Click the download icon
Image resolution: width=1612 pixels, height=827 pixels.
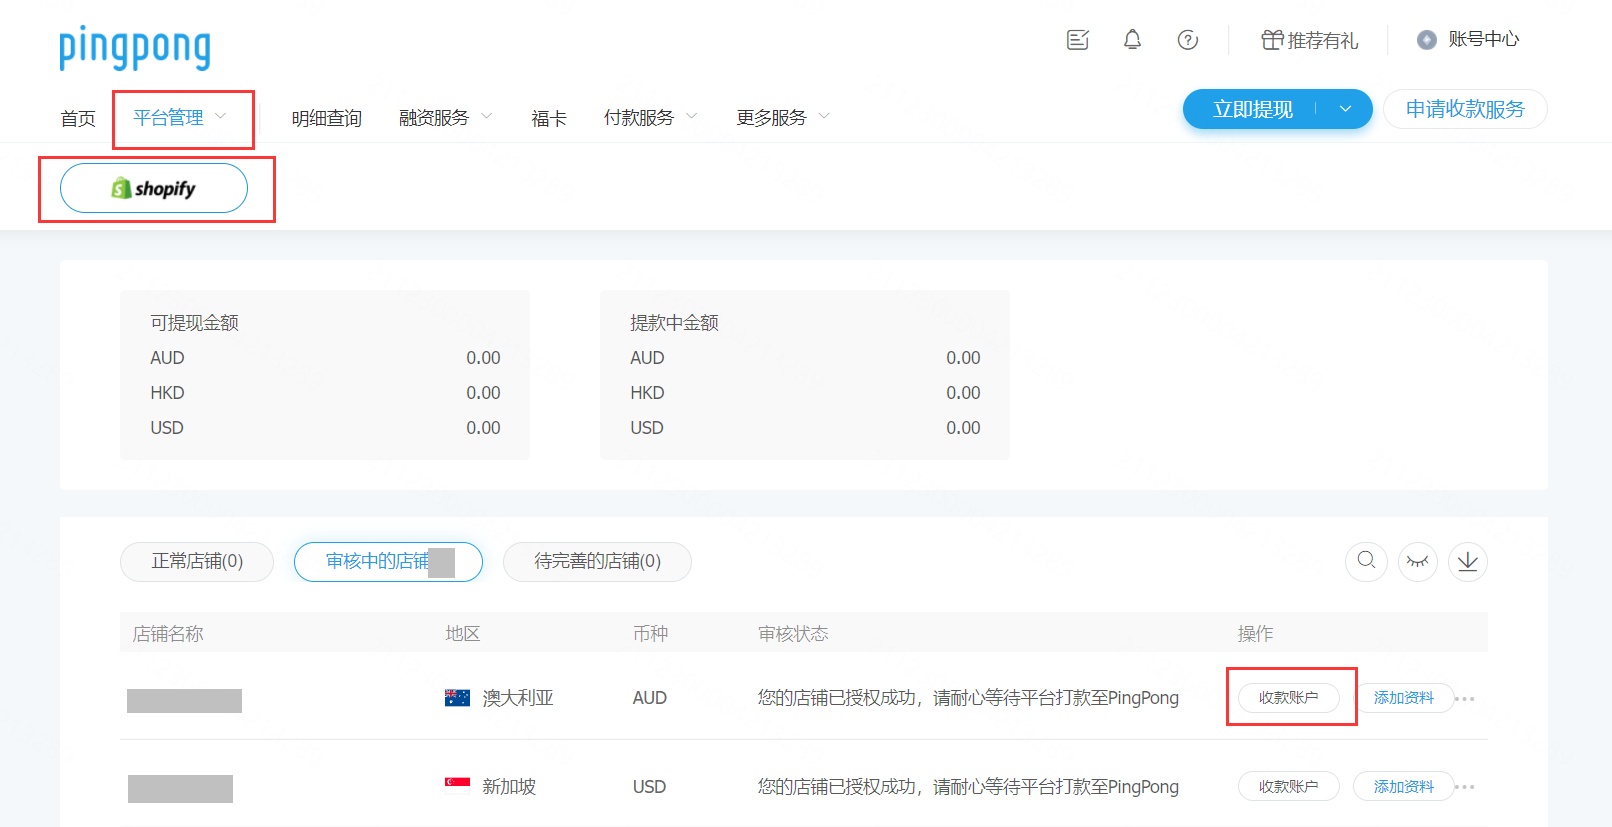1467,561
